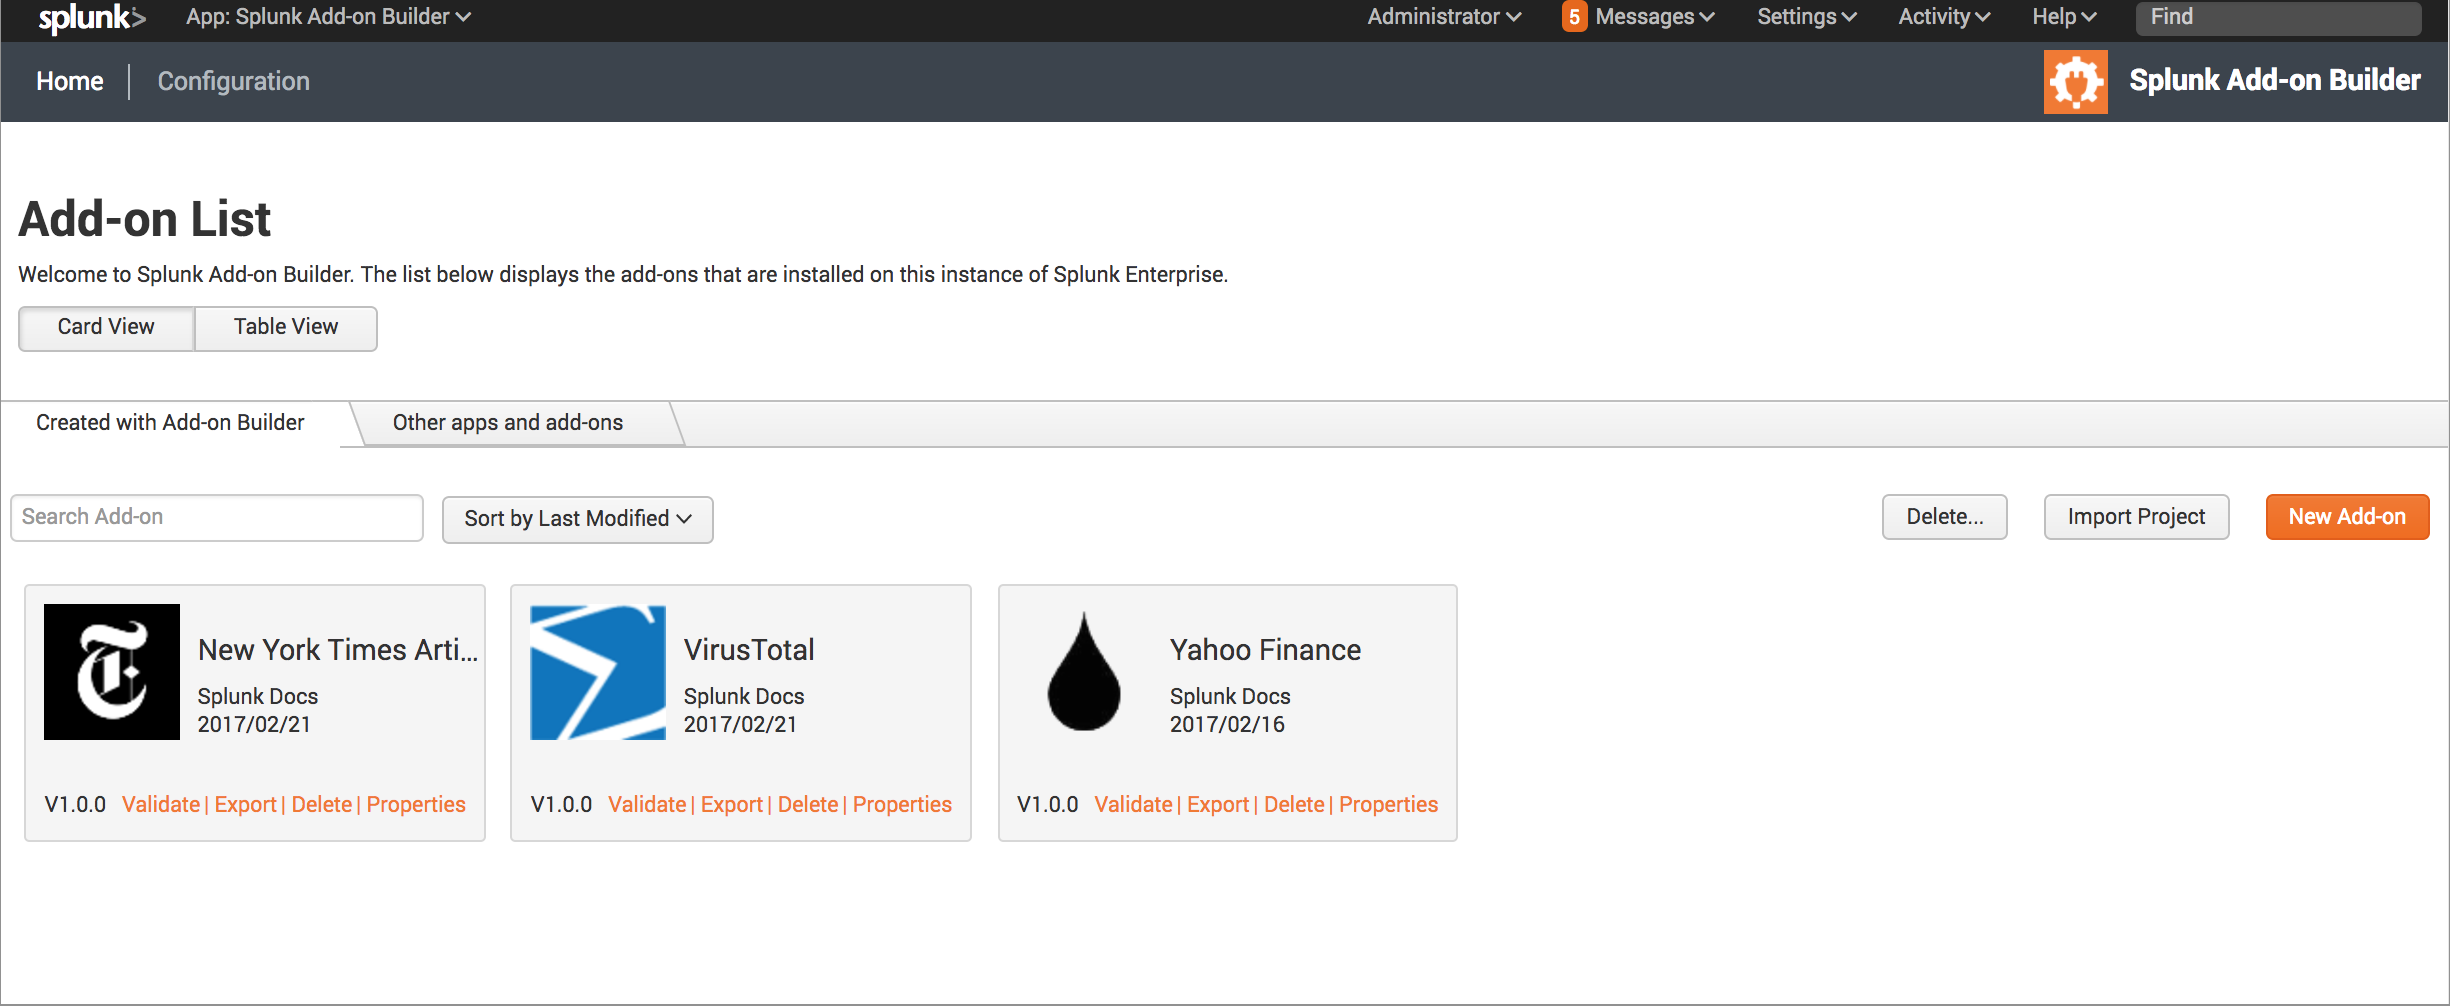
Task: Switch to Table View
Action: click(286, 327)
